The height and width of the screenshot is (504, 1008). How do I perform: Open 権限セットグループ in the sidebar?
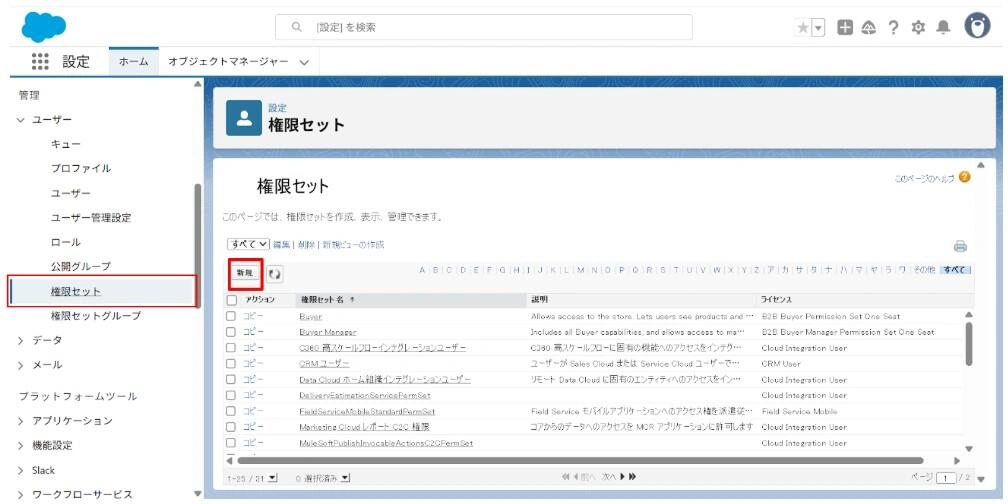96,316
